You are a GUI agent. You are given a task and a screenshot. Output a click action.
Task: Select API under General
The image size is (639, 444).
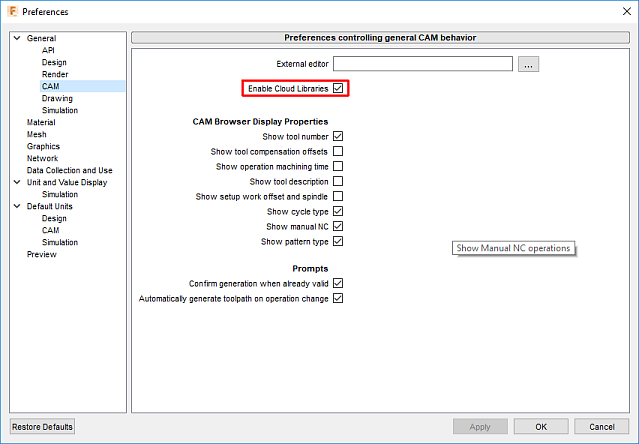(x=48, y=50)
